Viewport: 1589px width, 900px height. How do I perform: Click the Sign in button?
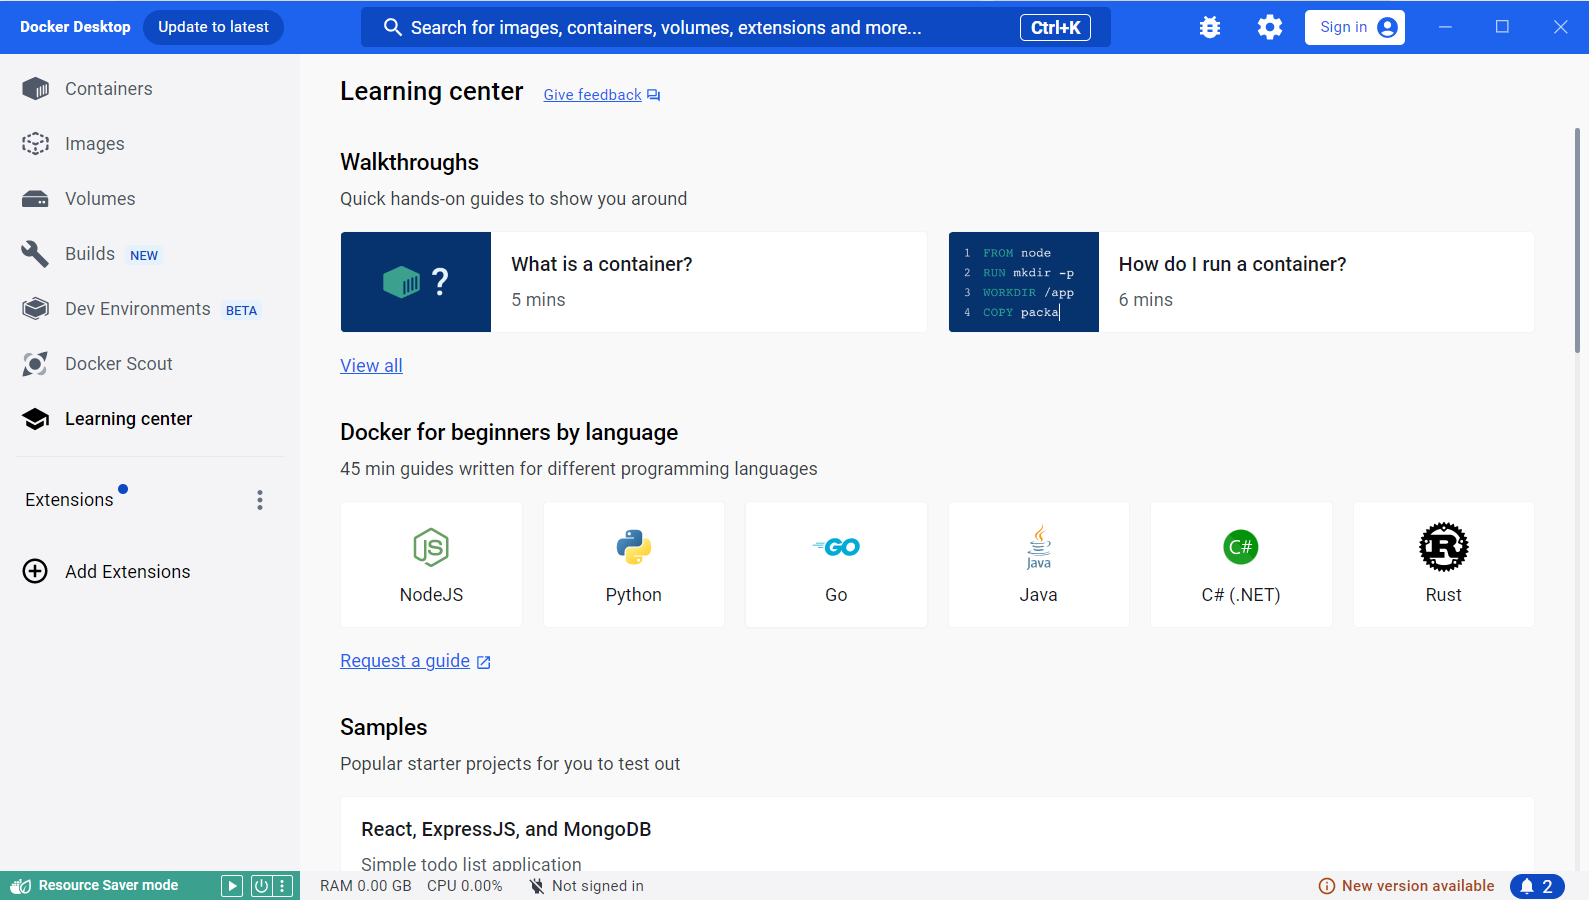[x=1354, y=27]
